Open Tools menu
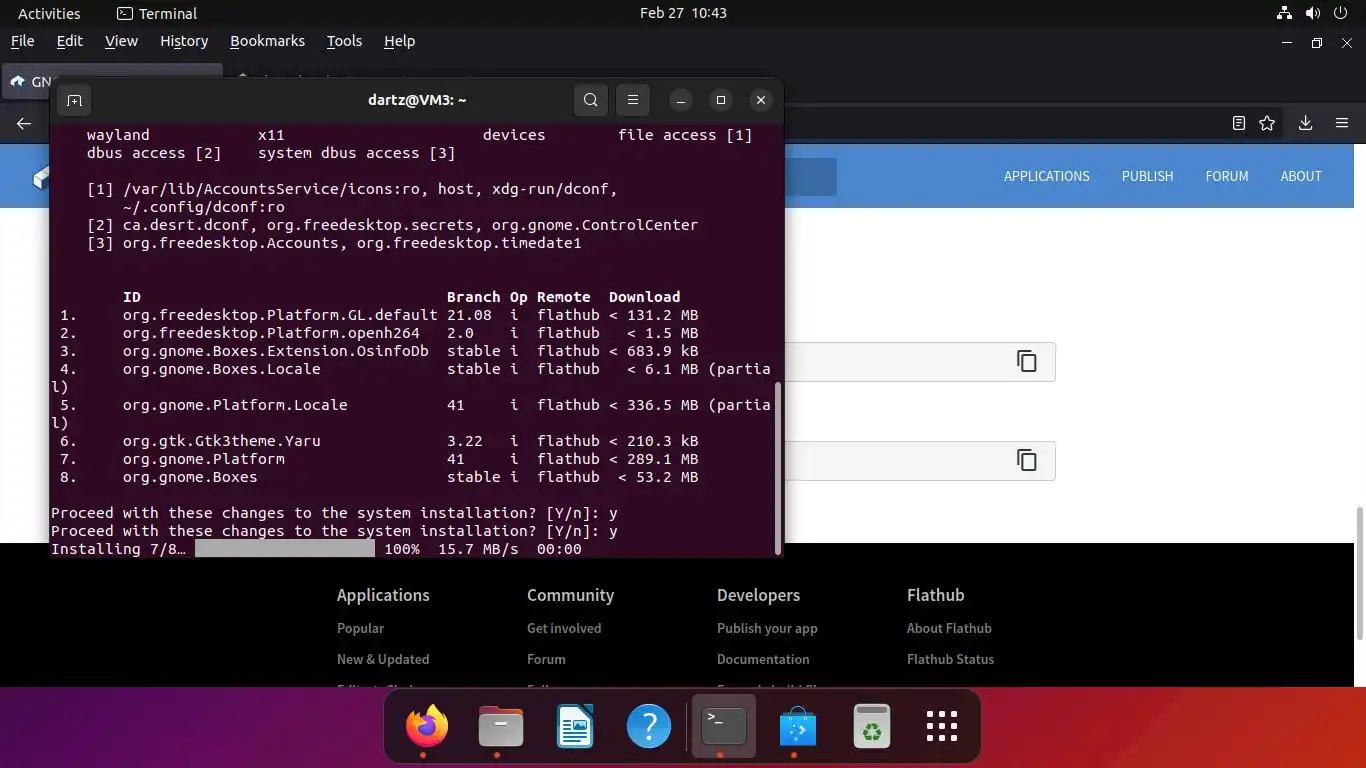1366x768 pixels. click(x=344, y=41)
